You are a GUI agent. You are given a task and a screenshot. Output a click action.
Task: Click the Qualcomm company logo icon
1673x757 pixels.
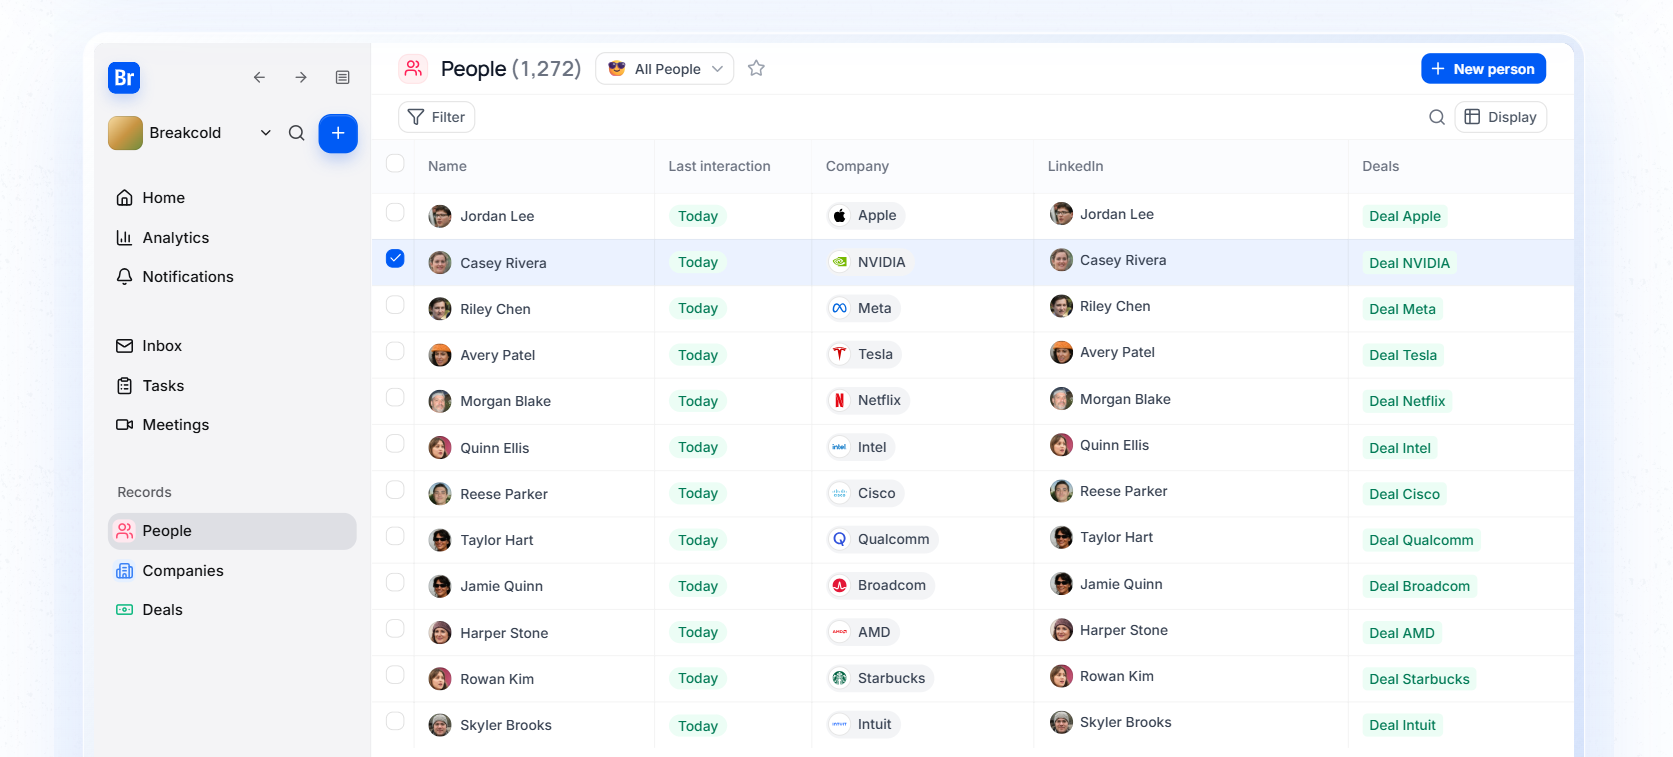click(840, 539)
